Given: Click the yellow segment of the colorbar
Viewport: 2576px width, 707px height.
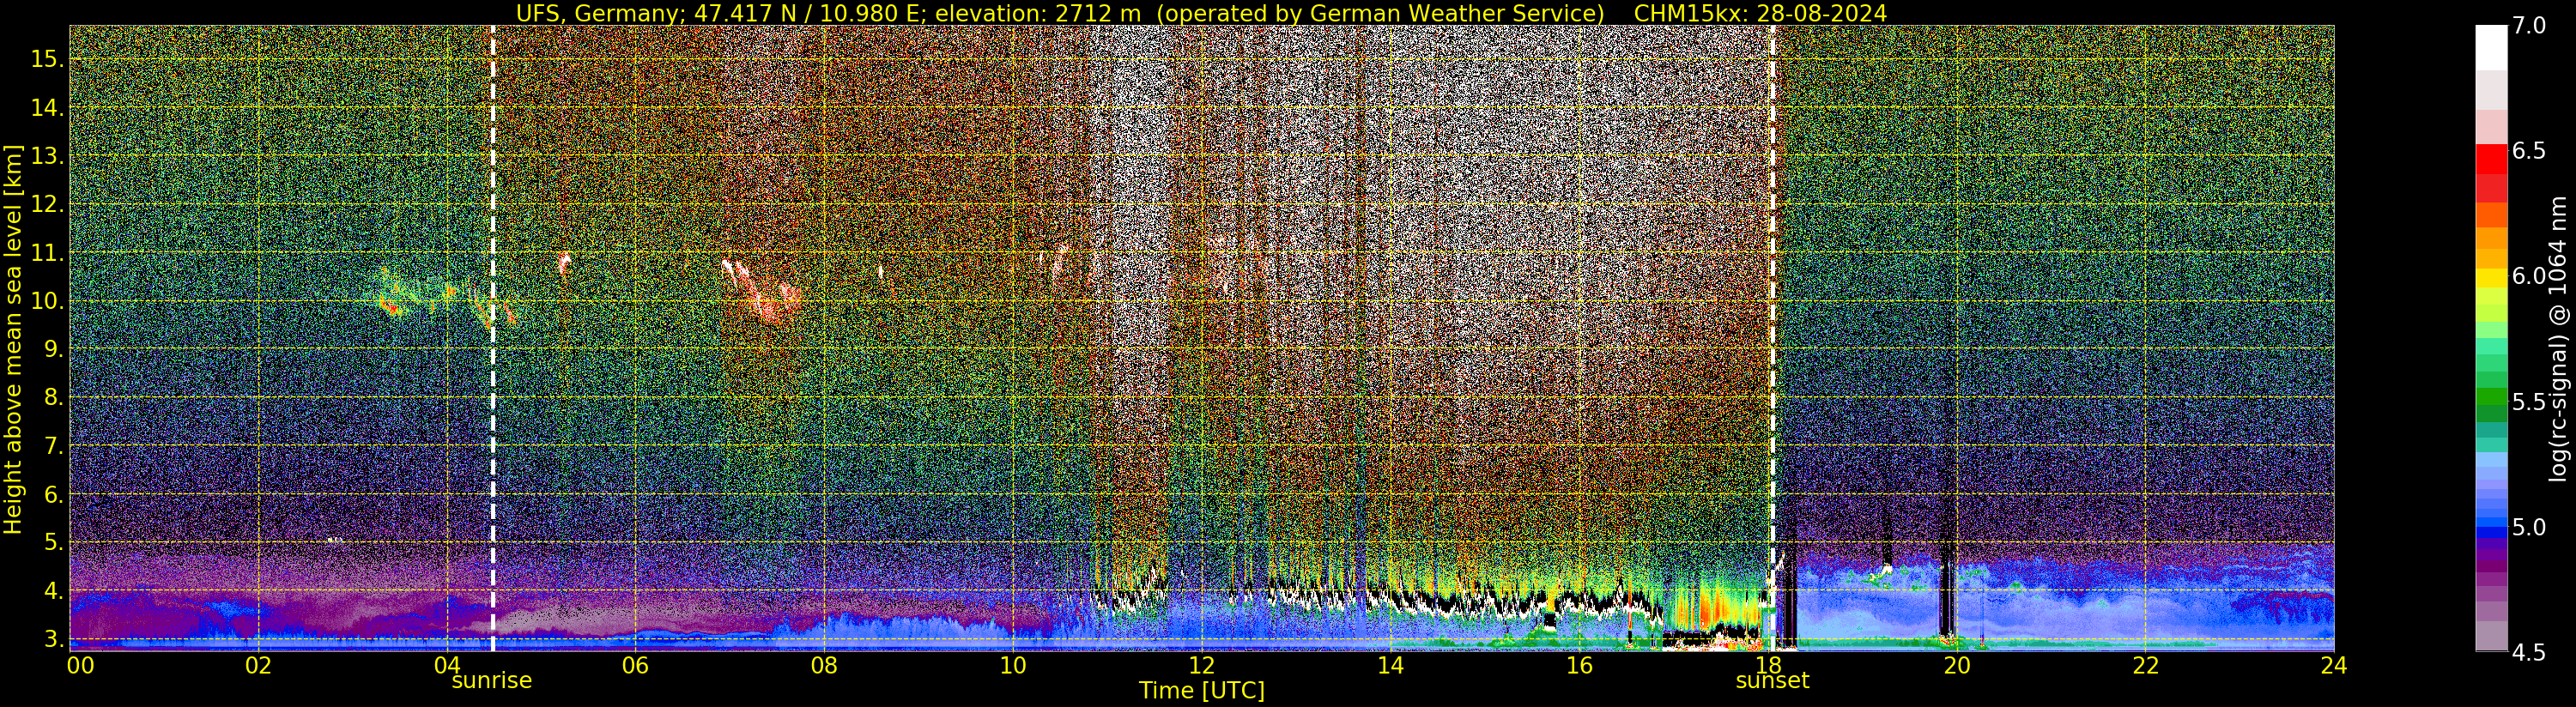Looking at the screenshot, I should [x=2491, y=278].
